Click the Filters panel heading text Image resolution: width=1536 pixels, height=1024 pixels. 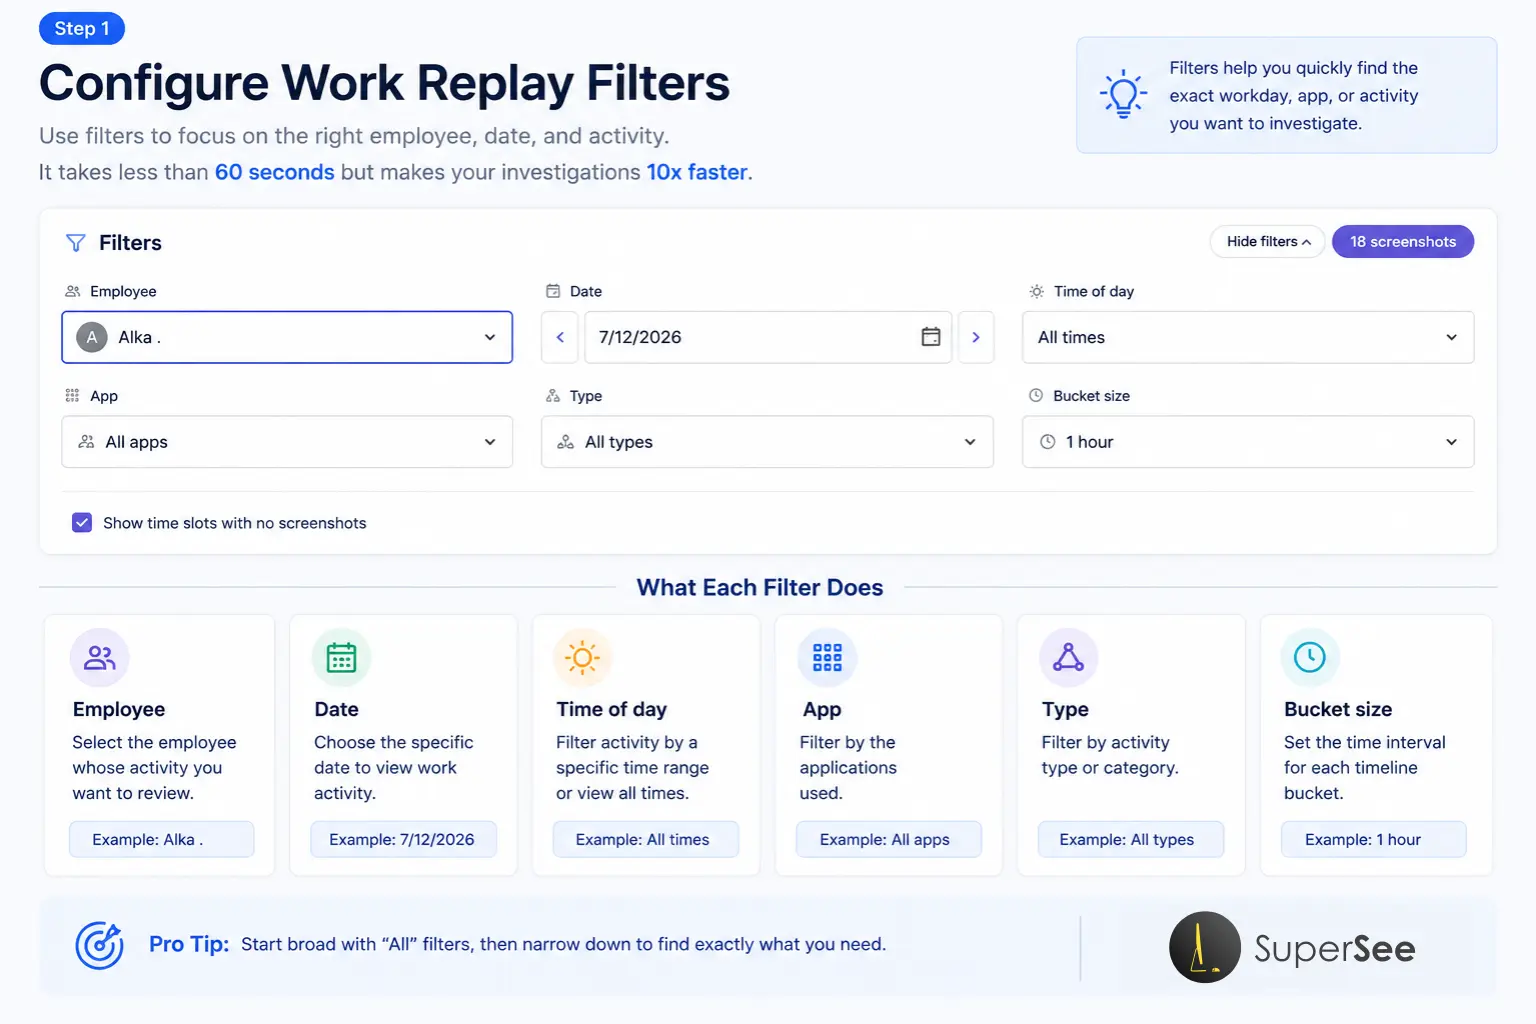130,243
